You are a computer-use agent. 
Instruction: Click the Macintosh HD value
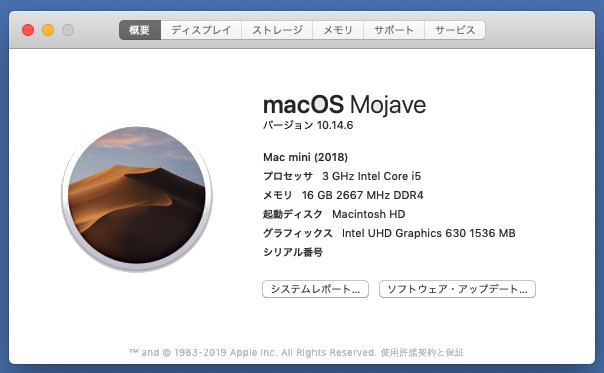pyautogui.click(x=369, y=214)
